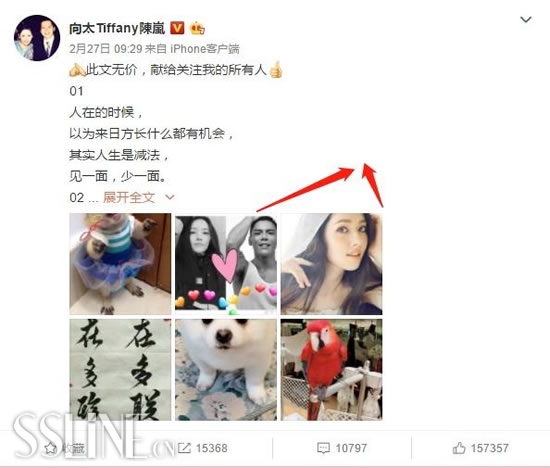
Task: Click the iPhone客户端 source link
Action: 205,48
